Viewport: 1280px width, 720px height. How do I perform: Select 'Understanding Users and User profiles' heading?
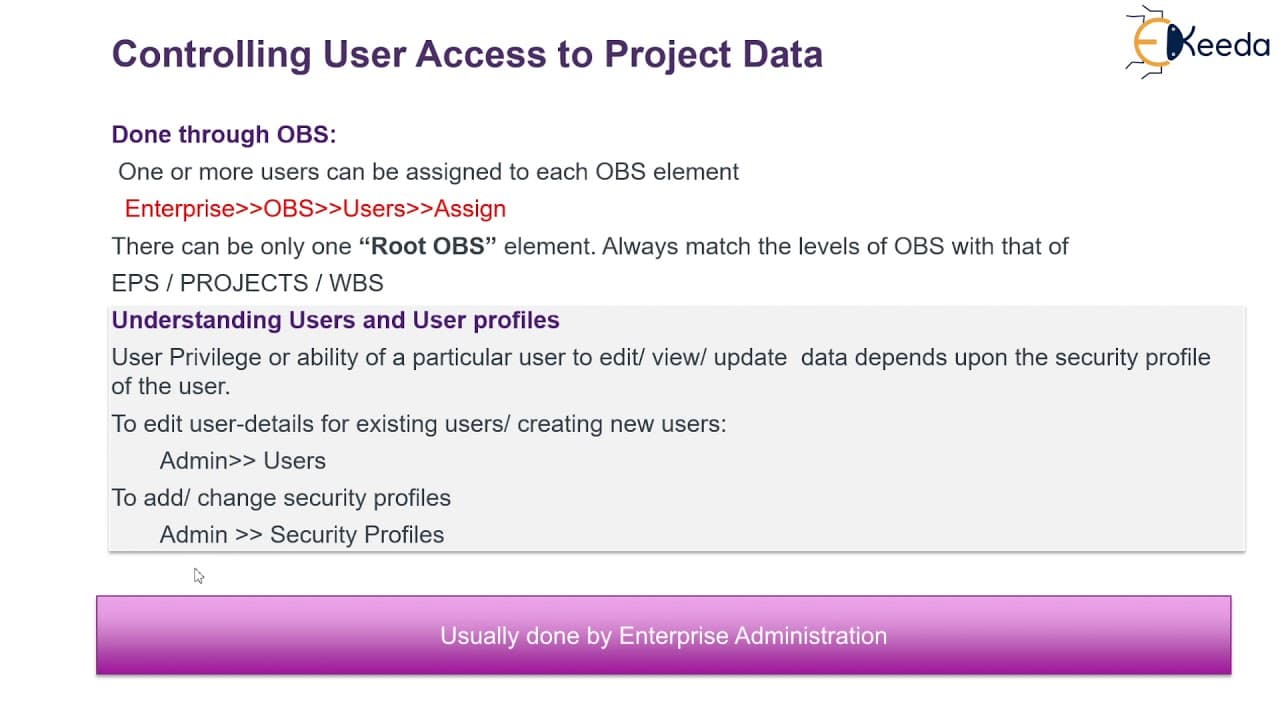(335, 320)
